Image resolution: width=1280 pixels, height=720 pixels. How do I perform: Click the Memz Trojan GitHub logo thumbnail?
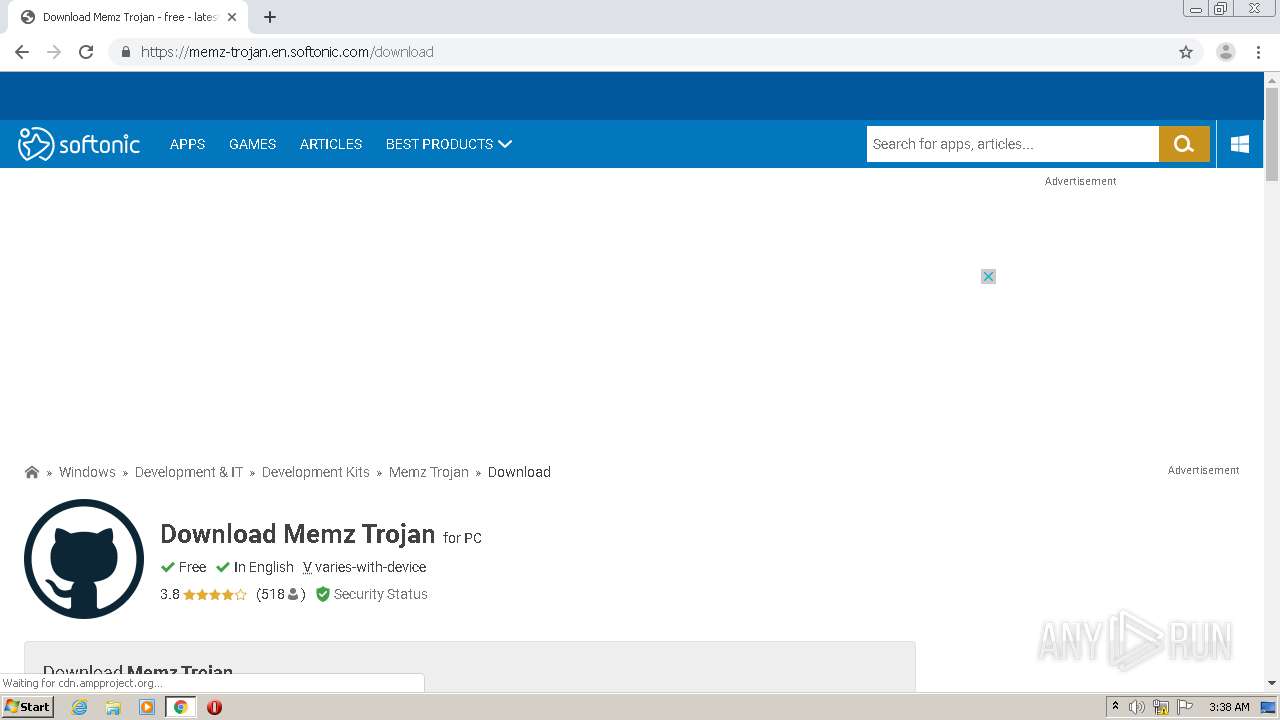click(x=84, y=559)
